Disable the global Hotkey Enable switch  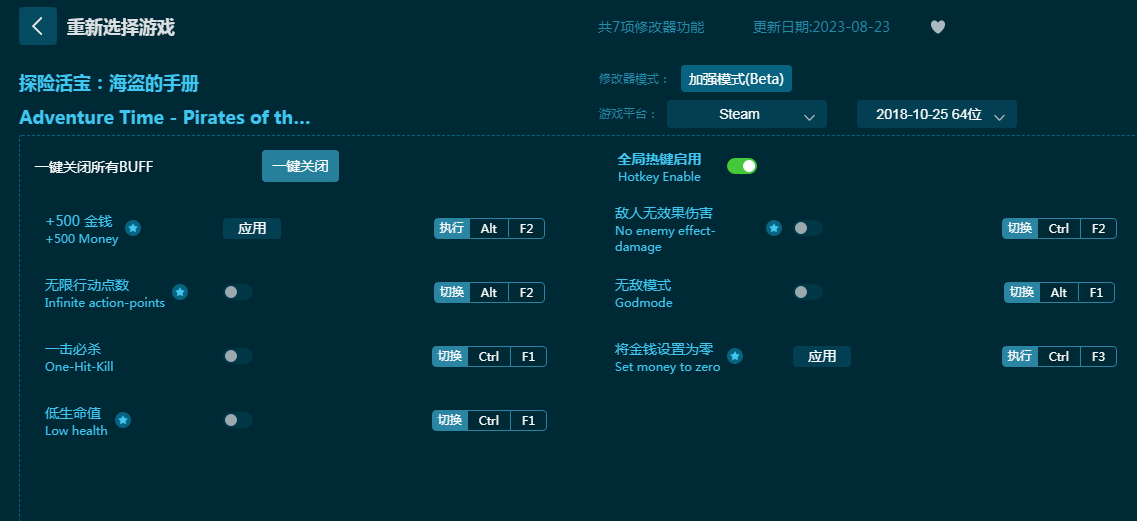741,166
